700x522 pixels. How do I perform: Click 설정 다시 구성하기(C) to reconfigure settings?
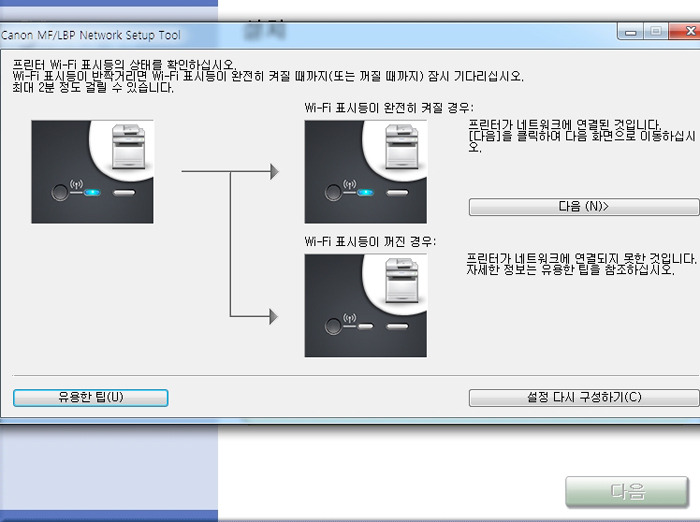584,397
